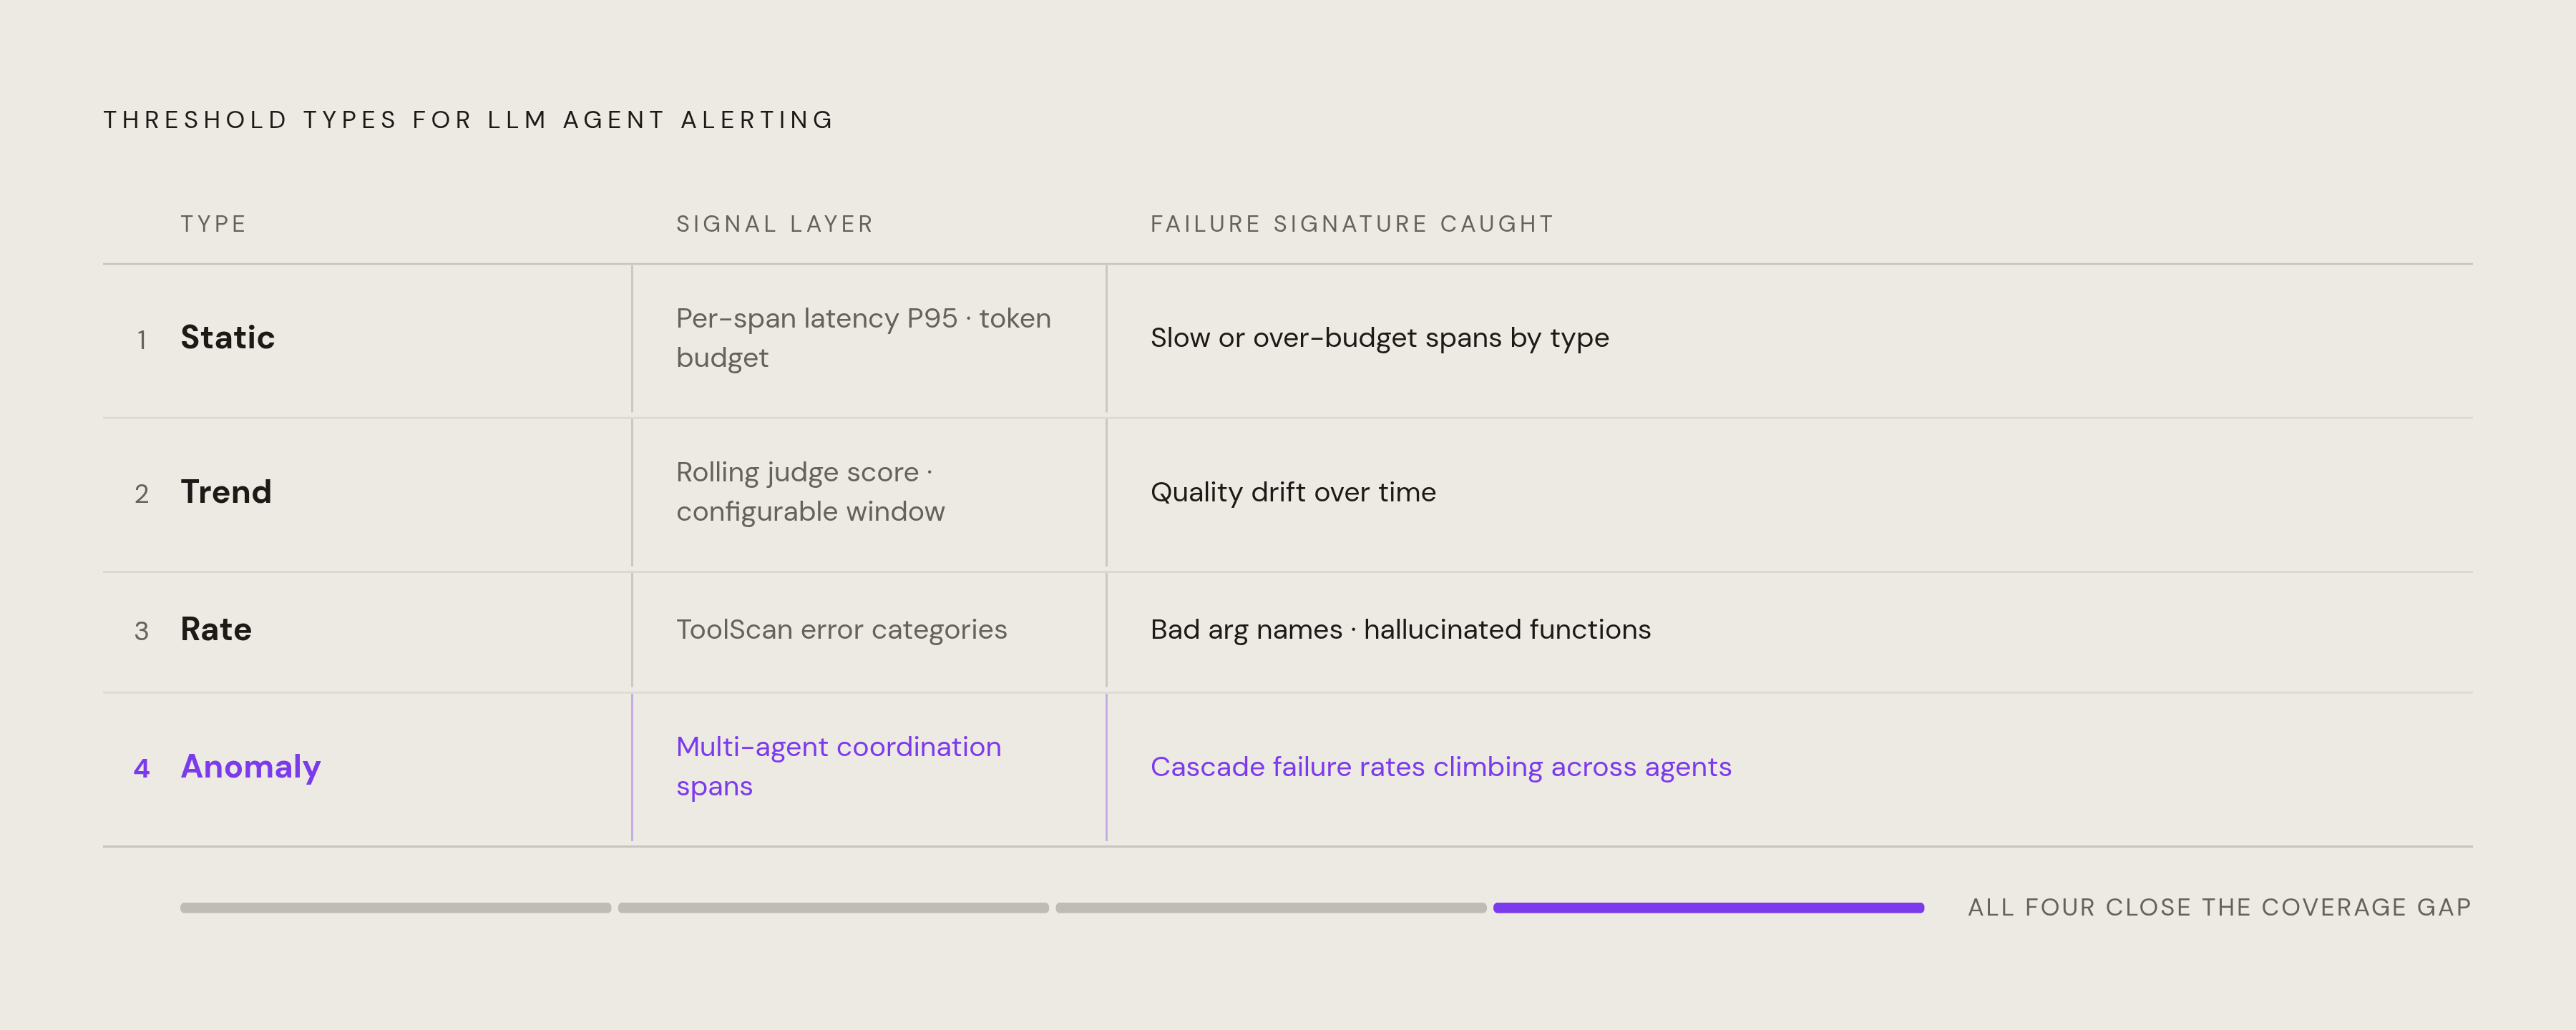Screen dimensions: 2576x1030
Task: Click the purple fourth progress segment
Action: pyautogui.click(x=1709, y=908)
